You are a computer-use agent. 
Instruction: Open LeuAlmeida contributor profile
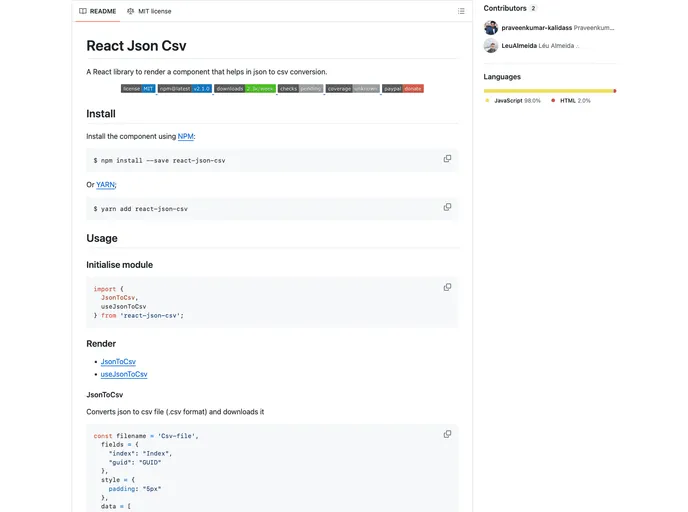point(519,46)
